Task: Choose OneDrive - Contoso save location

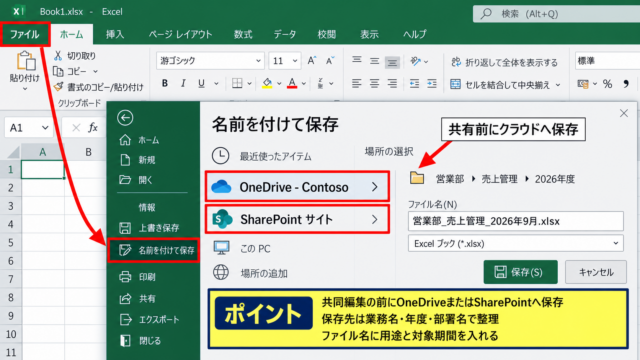Action: pyautogui.click(x=297, y=187)
